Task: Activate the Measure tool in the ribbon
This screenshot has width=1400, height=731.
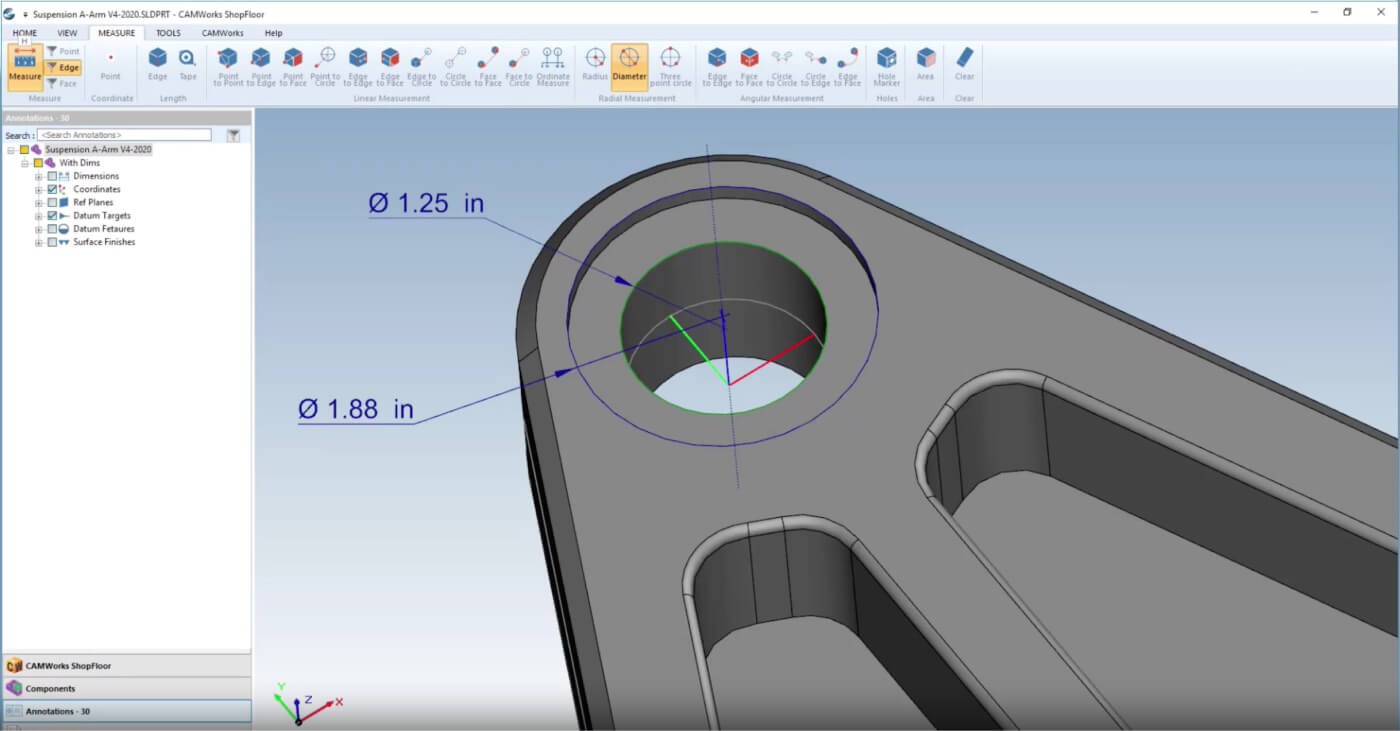Action: click(25, 65)
